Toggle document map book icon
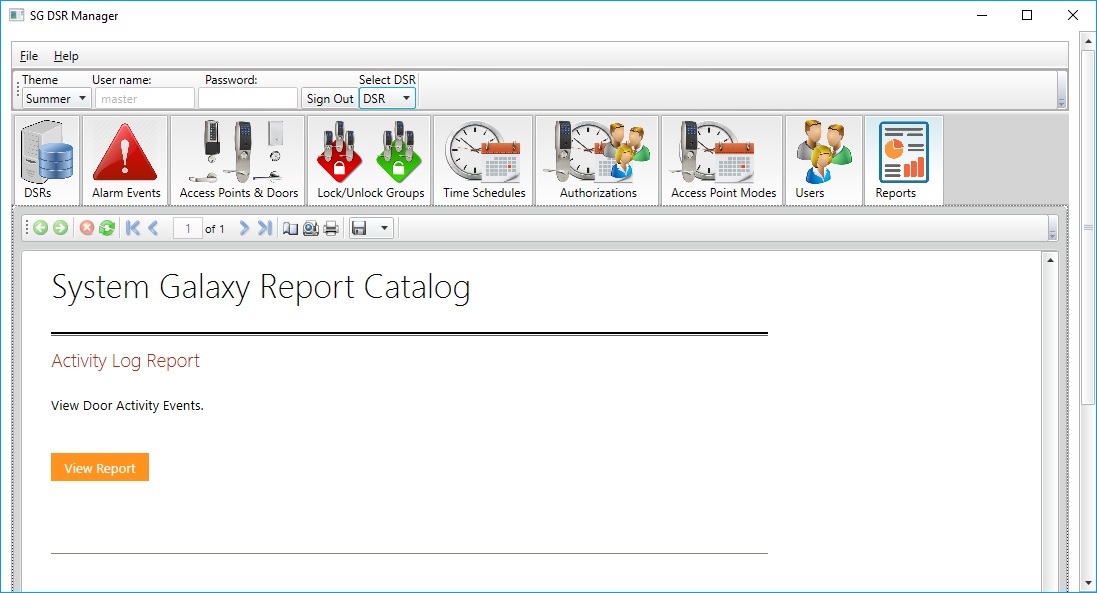Screen dimensions: 1097x593 [x=290, y=228]
